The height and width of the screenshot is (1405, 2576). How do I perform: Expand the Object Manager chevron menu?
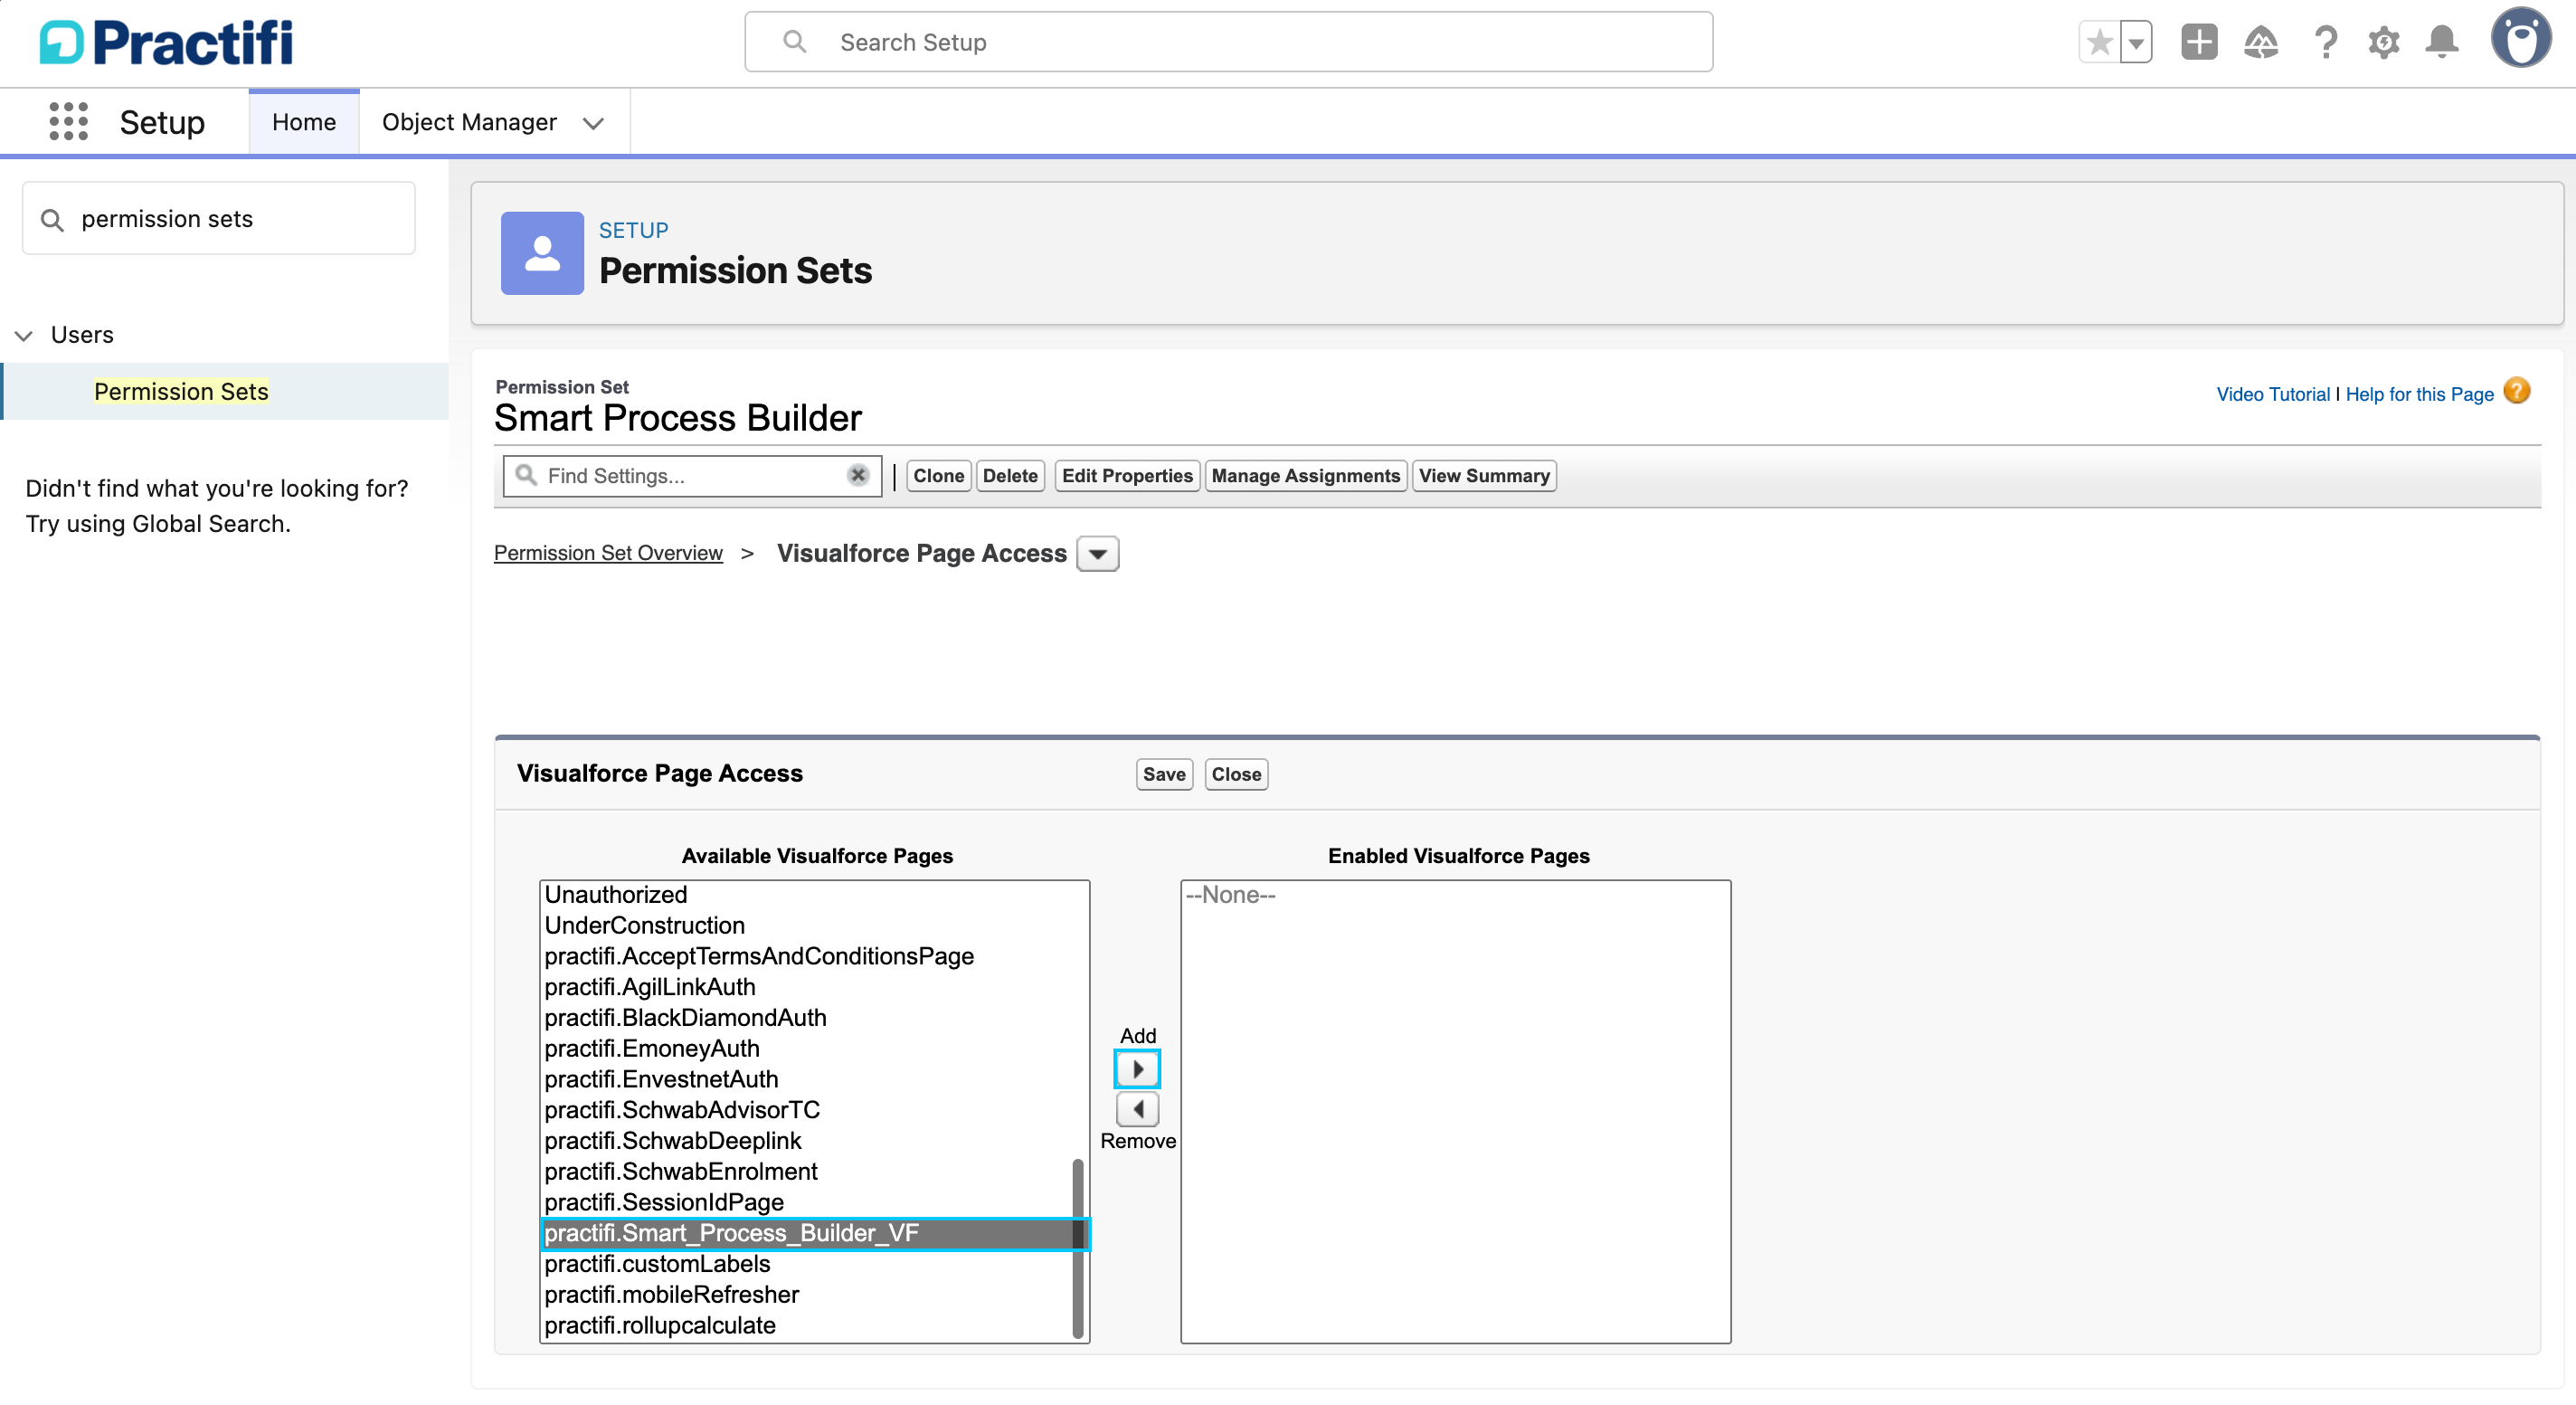[x=593, y=123]
